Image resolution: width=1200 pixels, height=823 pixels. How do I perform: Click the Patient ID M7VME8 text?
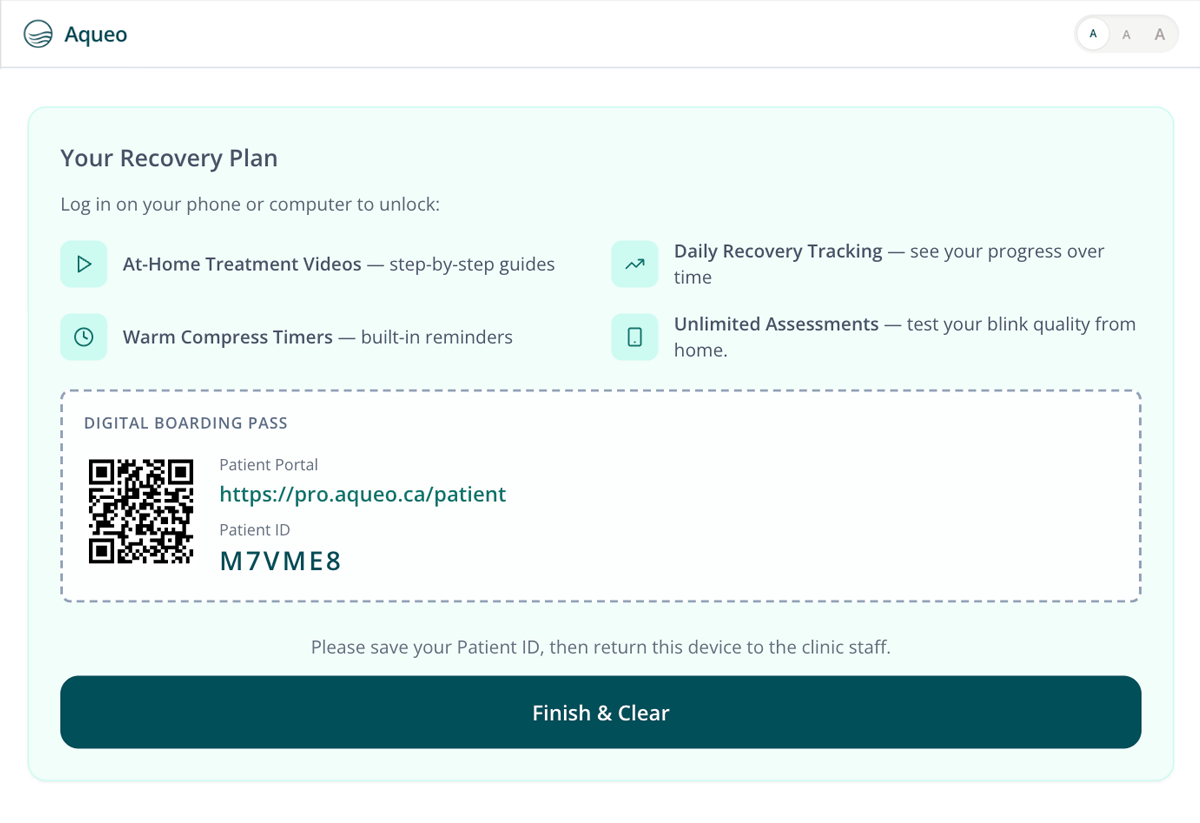click(x=280, y=560)
